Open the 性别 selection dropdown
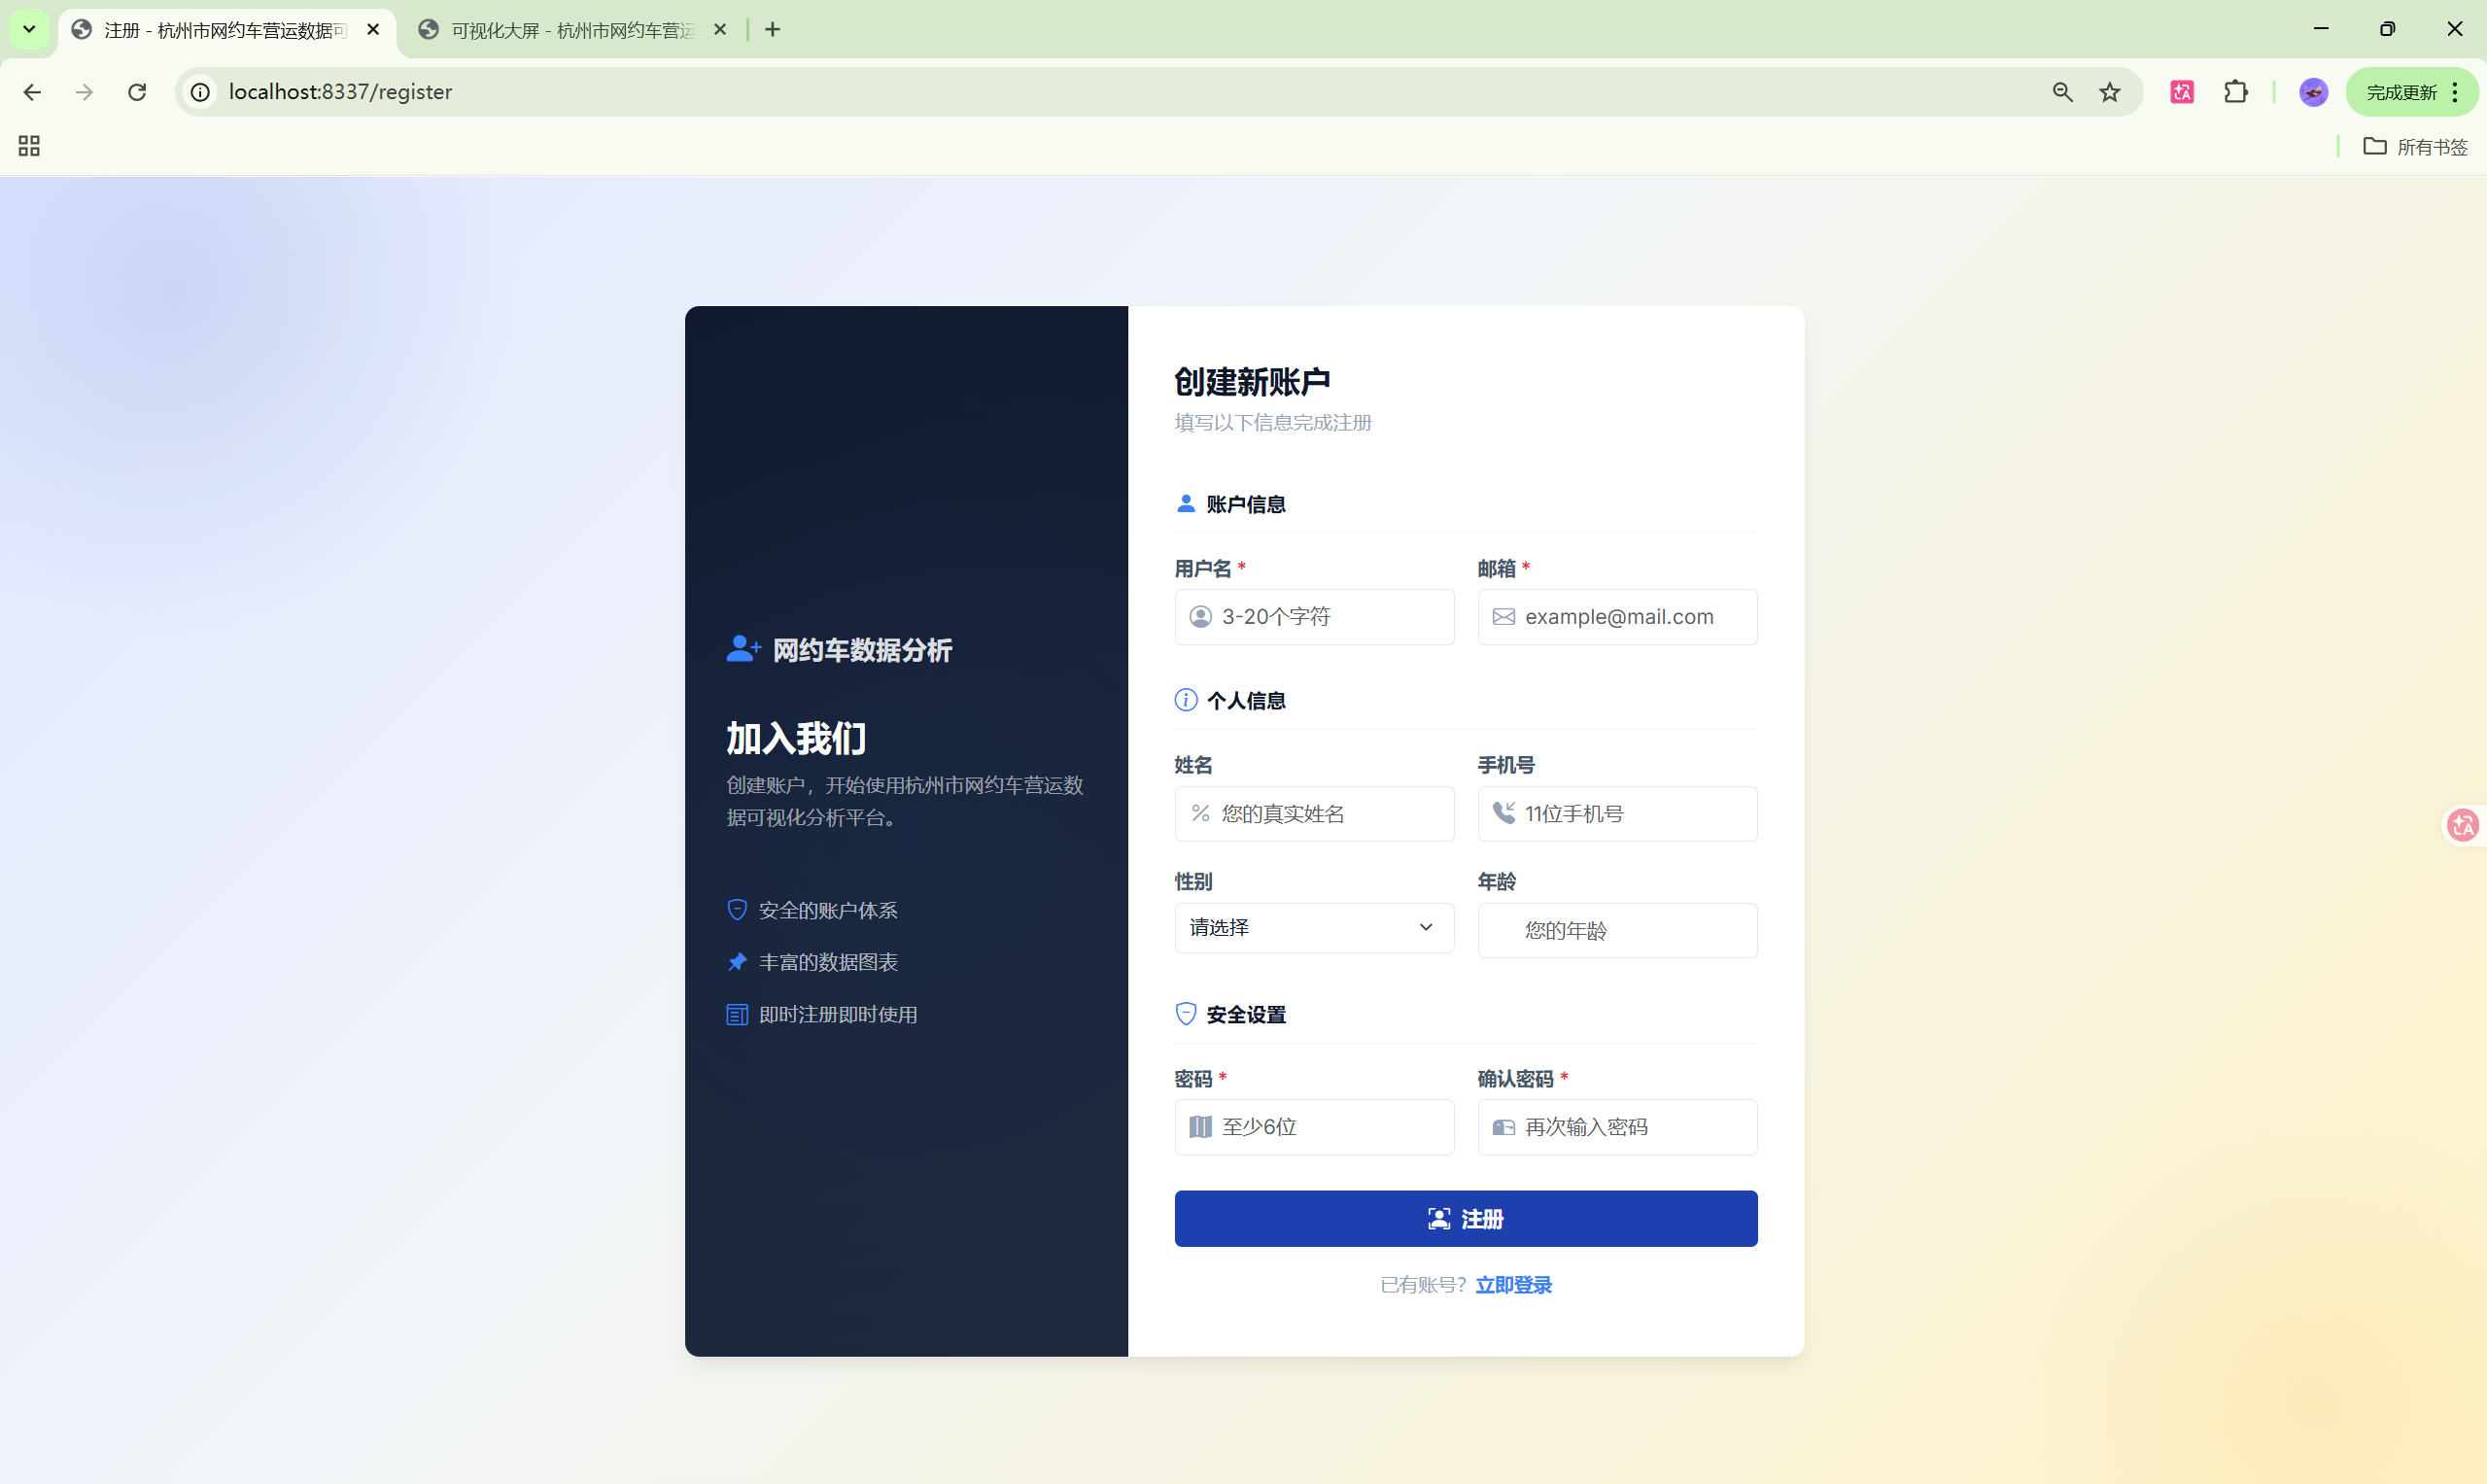 (1313, 928)
